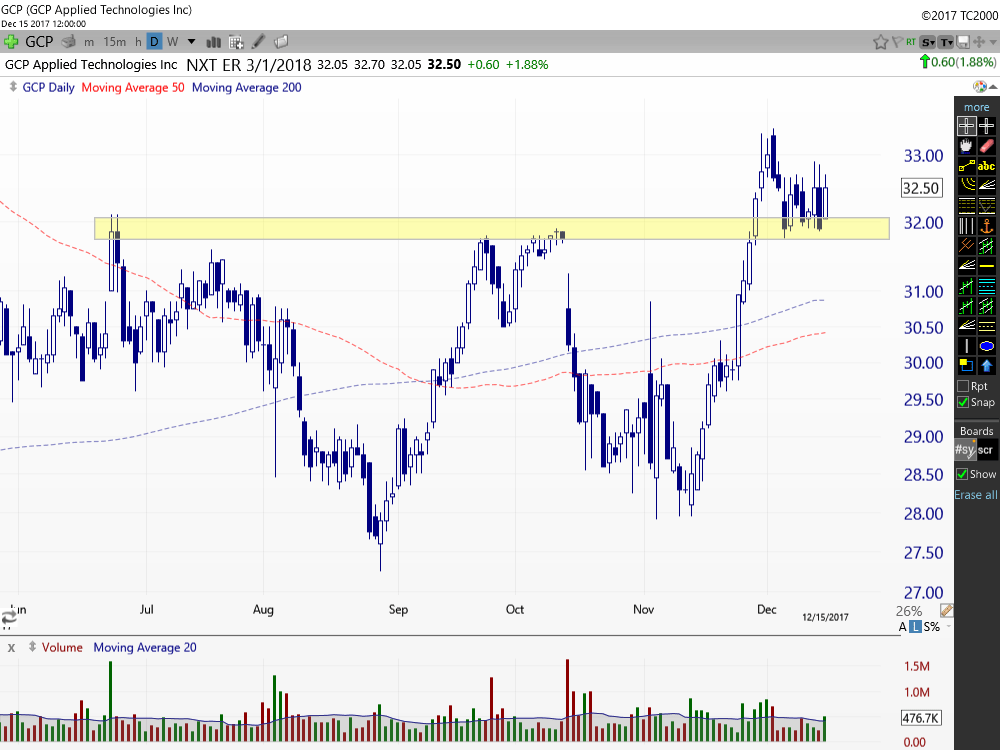1000x750 pixels.
Task: Toggle the Show checkbox under Boards
Action: (x=963, y=474)
